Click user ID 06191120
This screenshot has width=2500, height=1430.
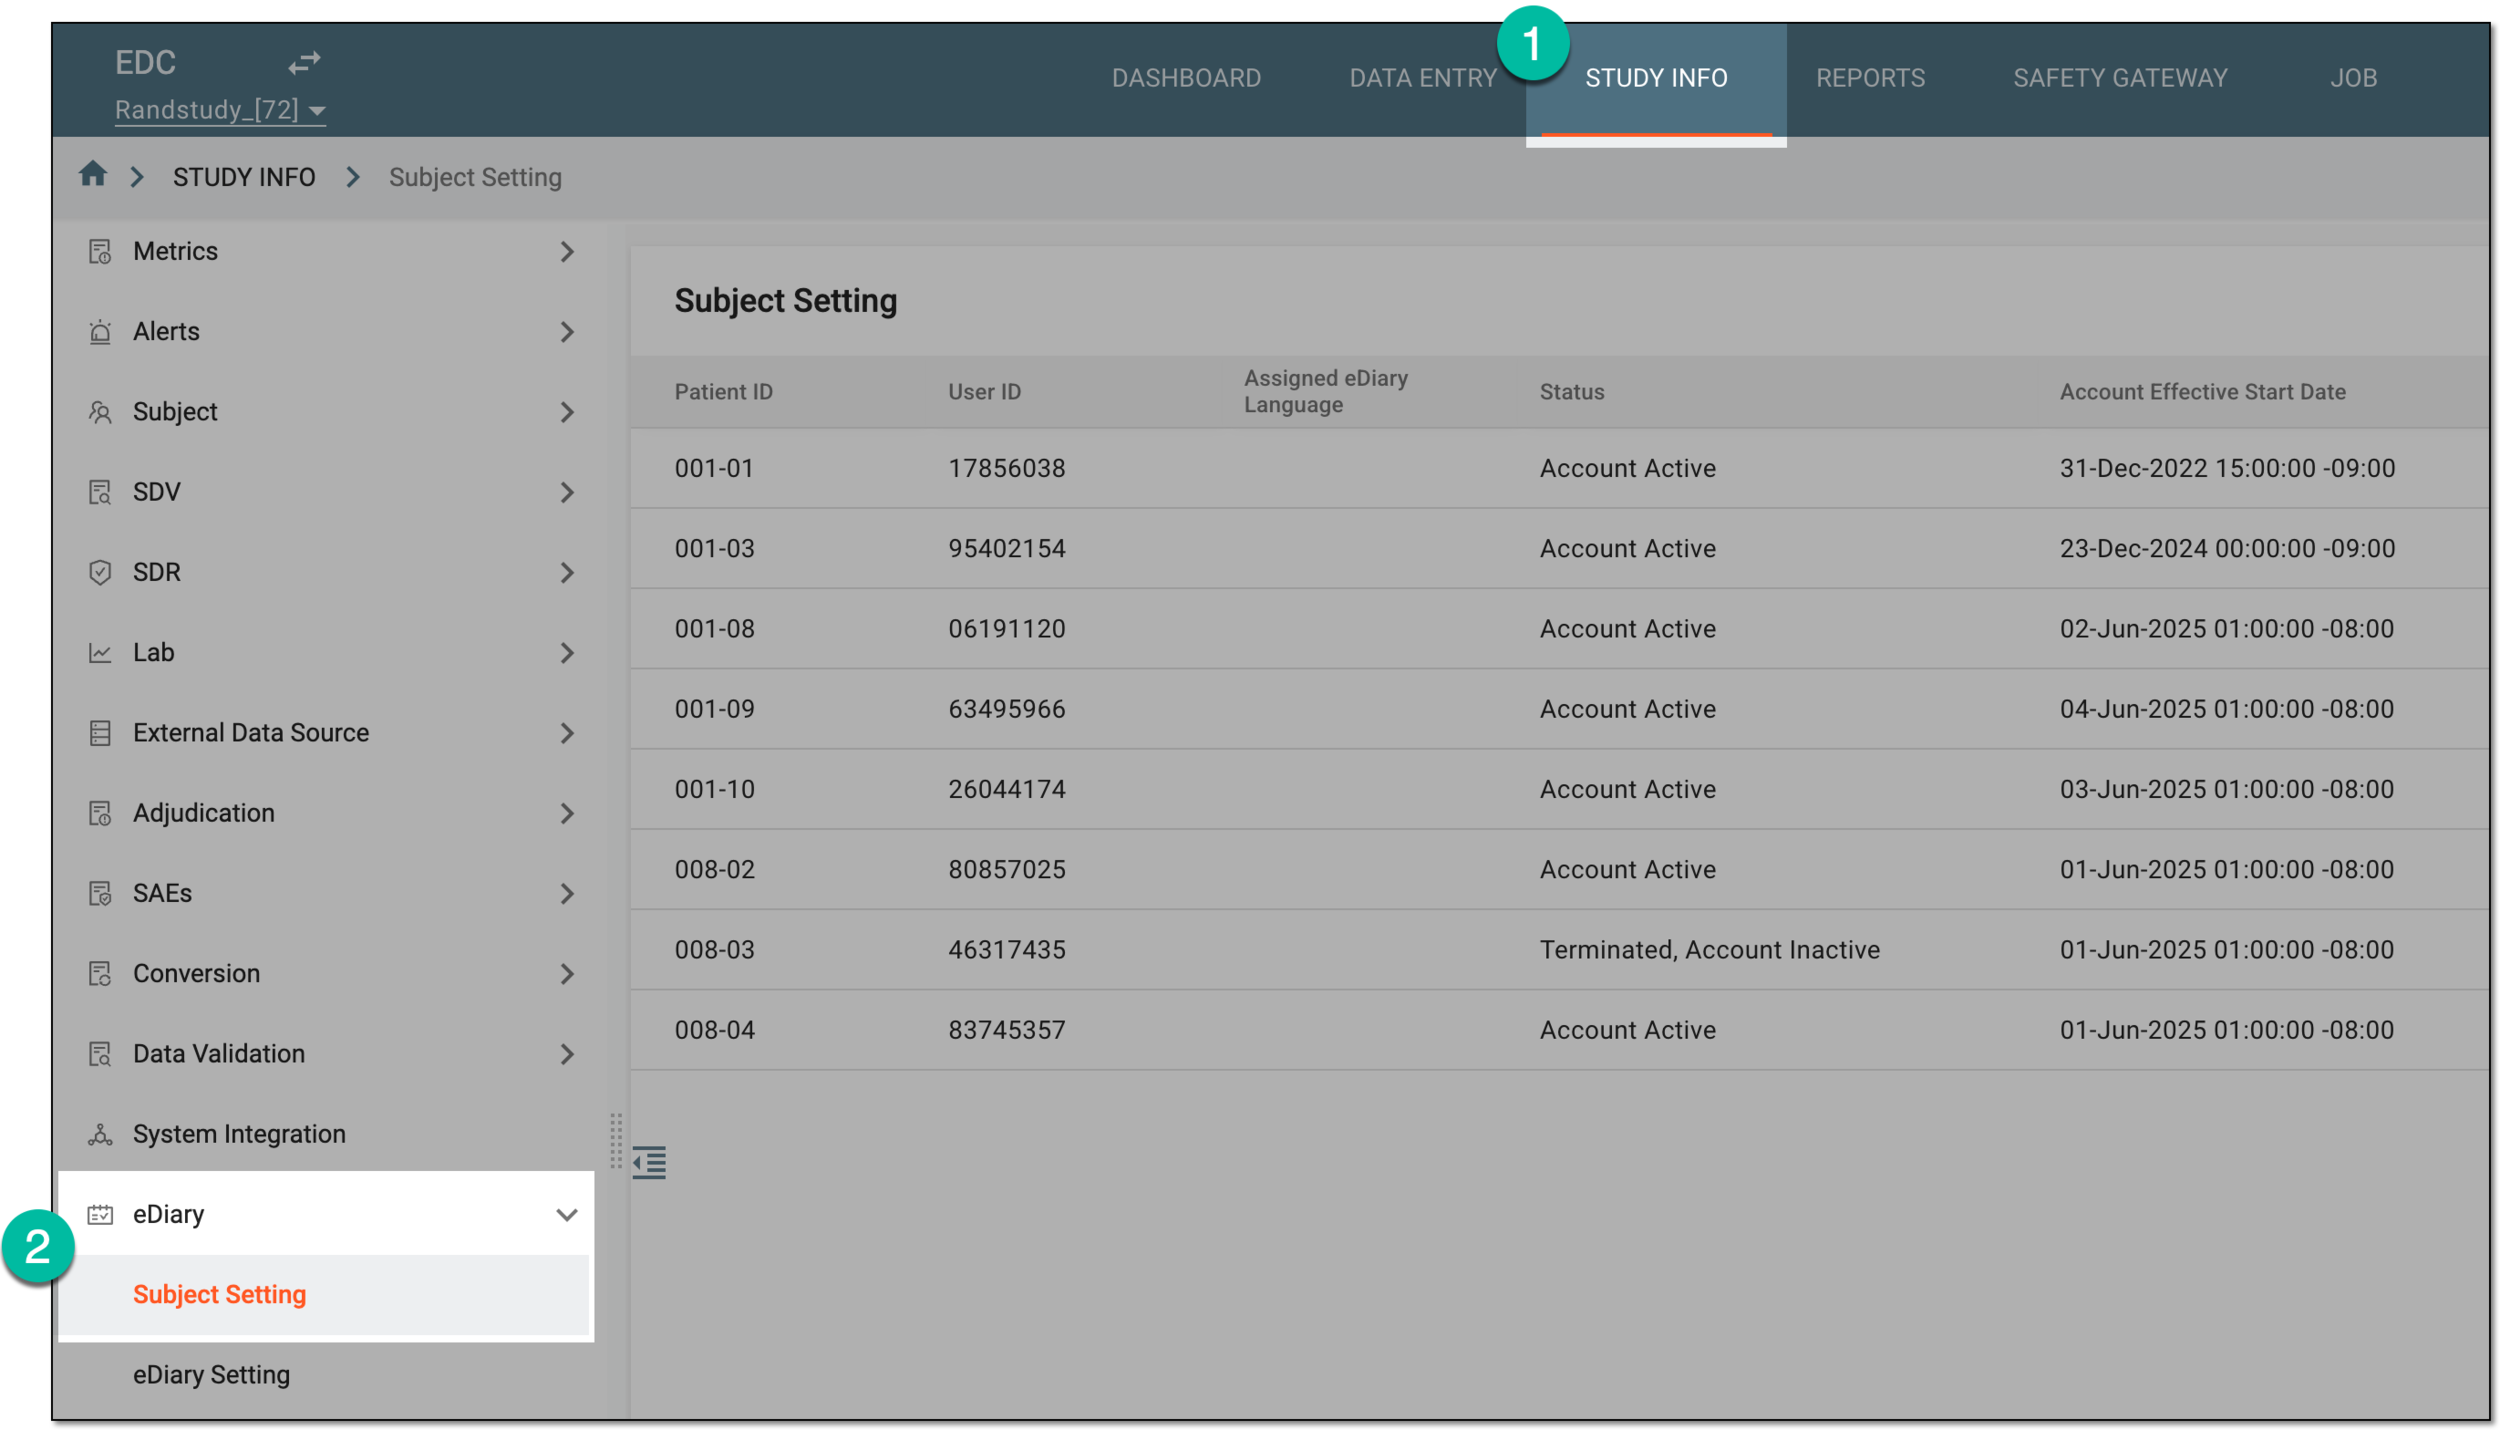coord(1006,628)
